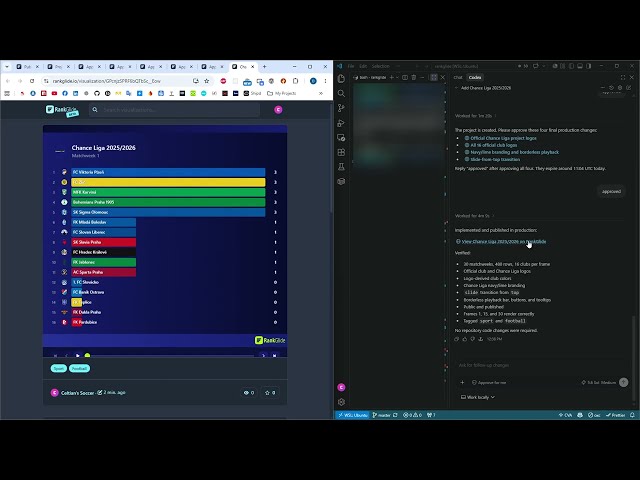Reload the browser page

[32, 81]
